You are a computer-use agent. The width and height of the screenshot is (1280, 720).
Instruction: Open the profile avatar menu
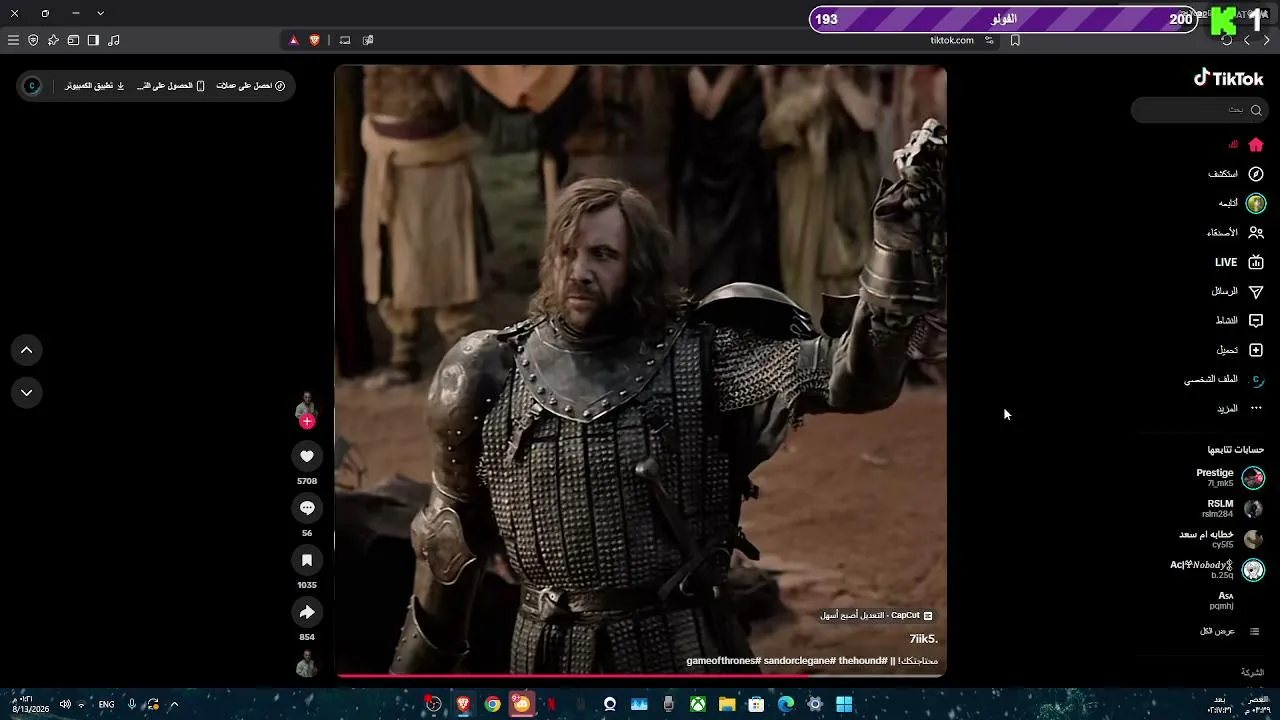(32, 86)
